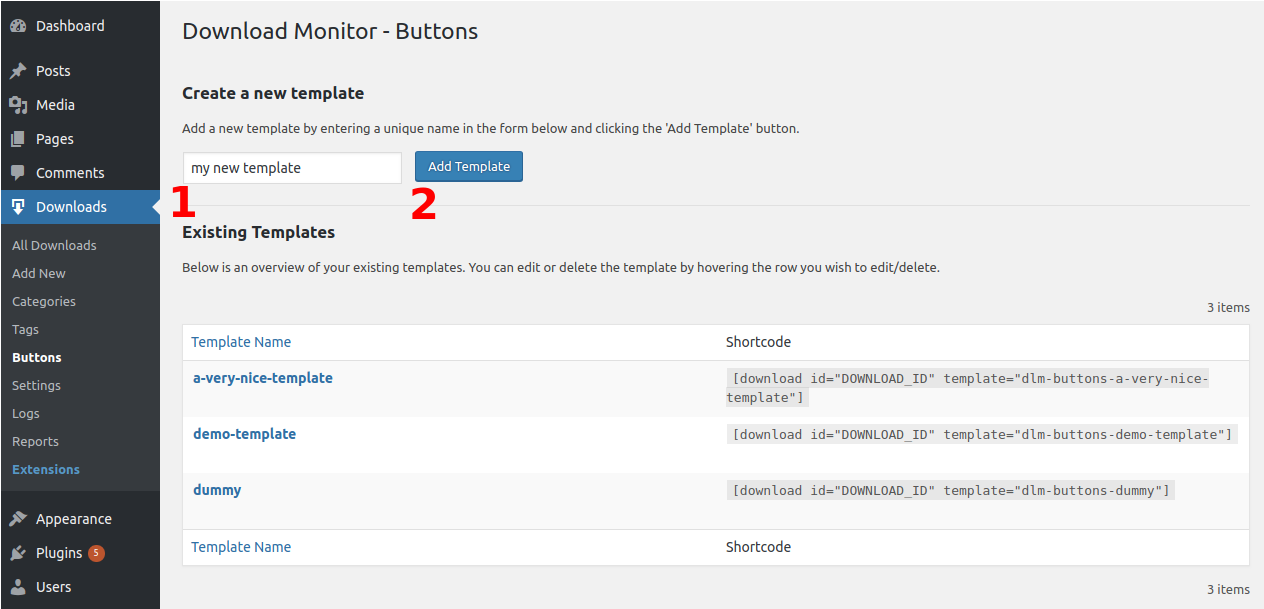Click the Appearance paintbrush icon
This screenshot has width=1264, height=609.
coord(18,519)
